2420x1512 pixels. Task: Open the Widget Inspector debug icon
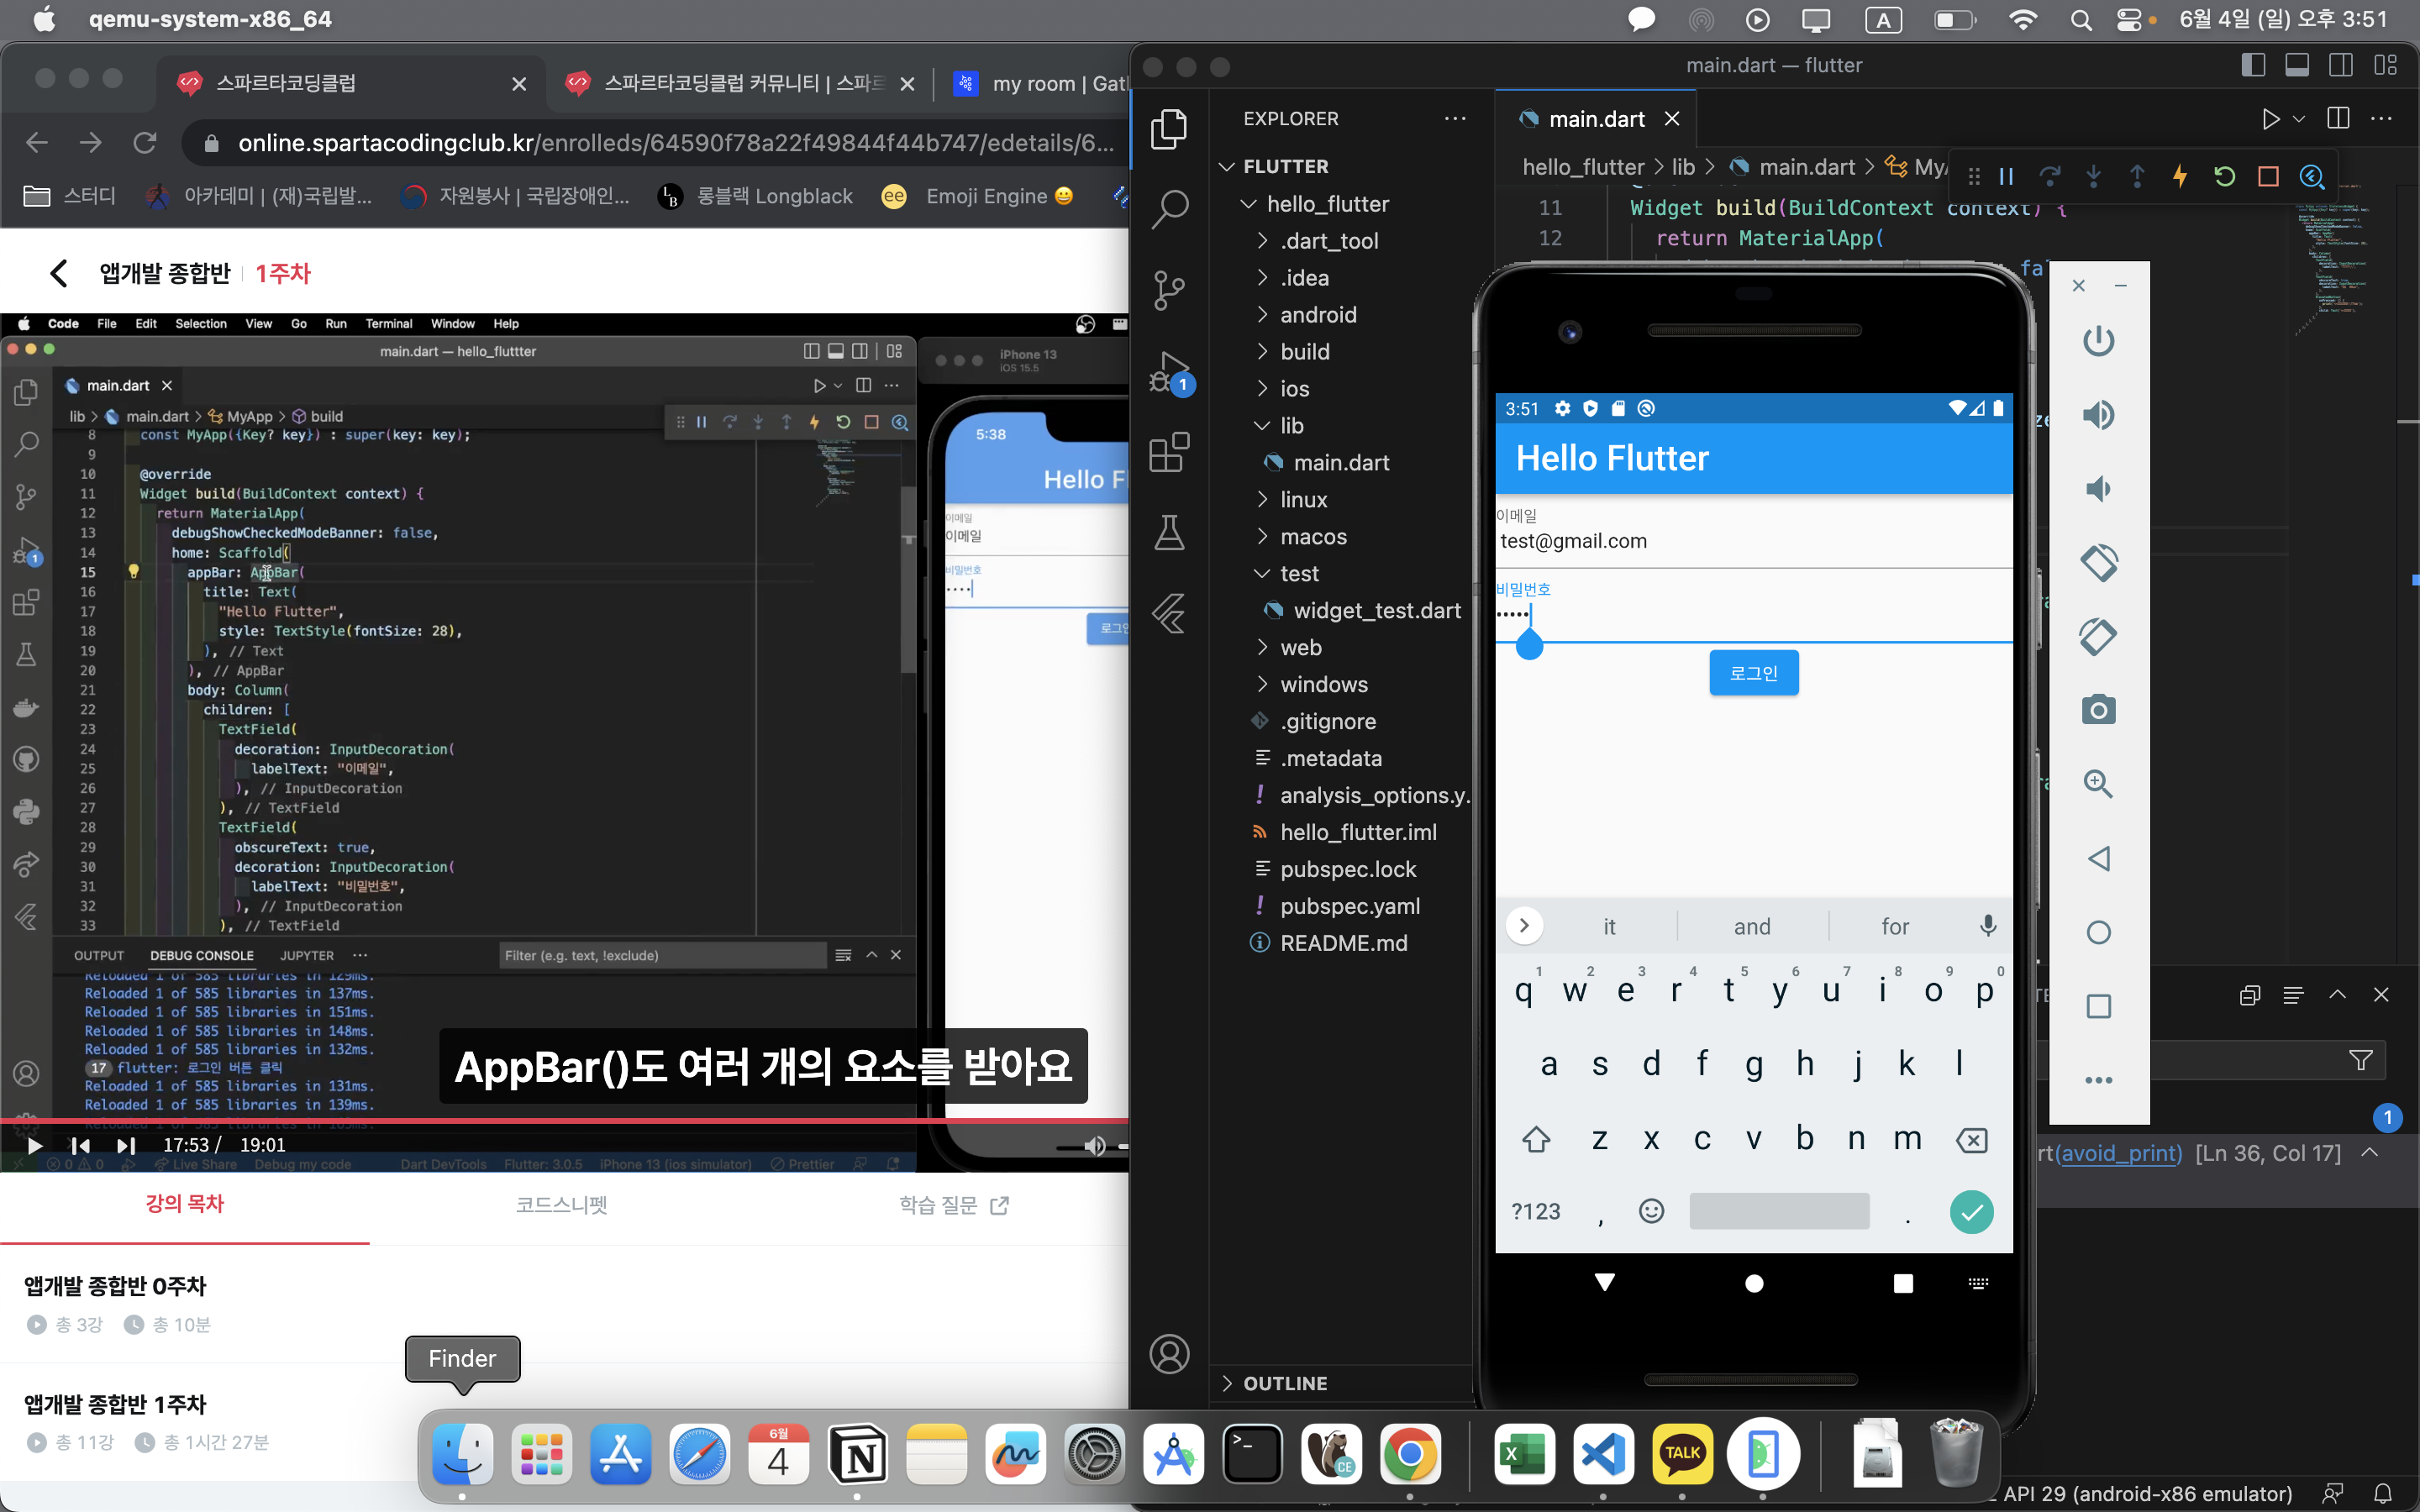[x=2312, y=177]
